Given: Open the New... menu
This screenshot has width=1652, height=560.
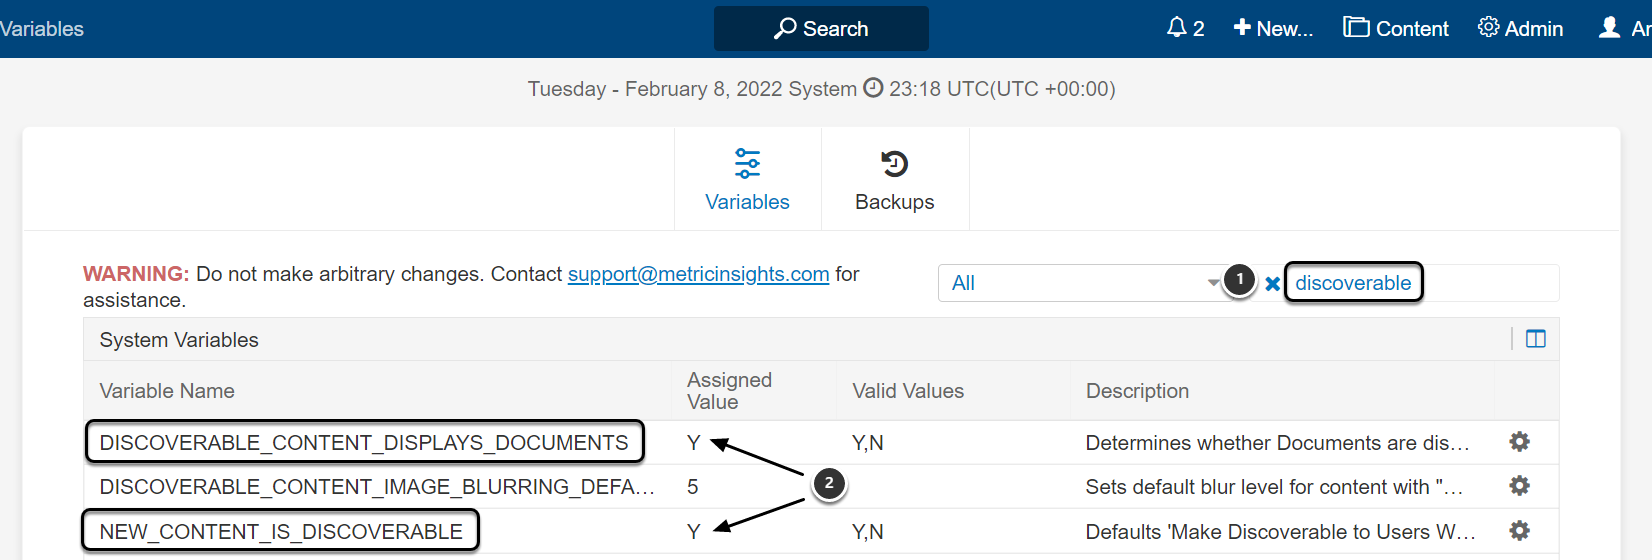Looking at the screenshot, I should coord(1273,28).
